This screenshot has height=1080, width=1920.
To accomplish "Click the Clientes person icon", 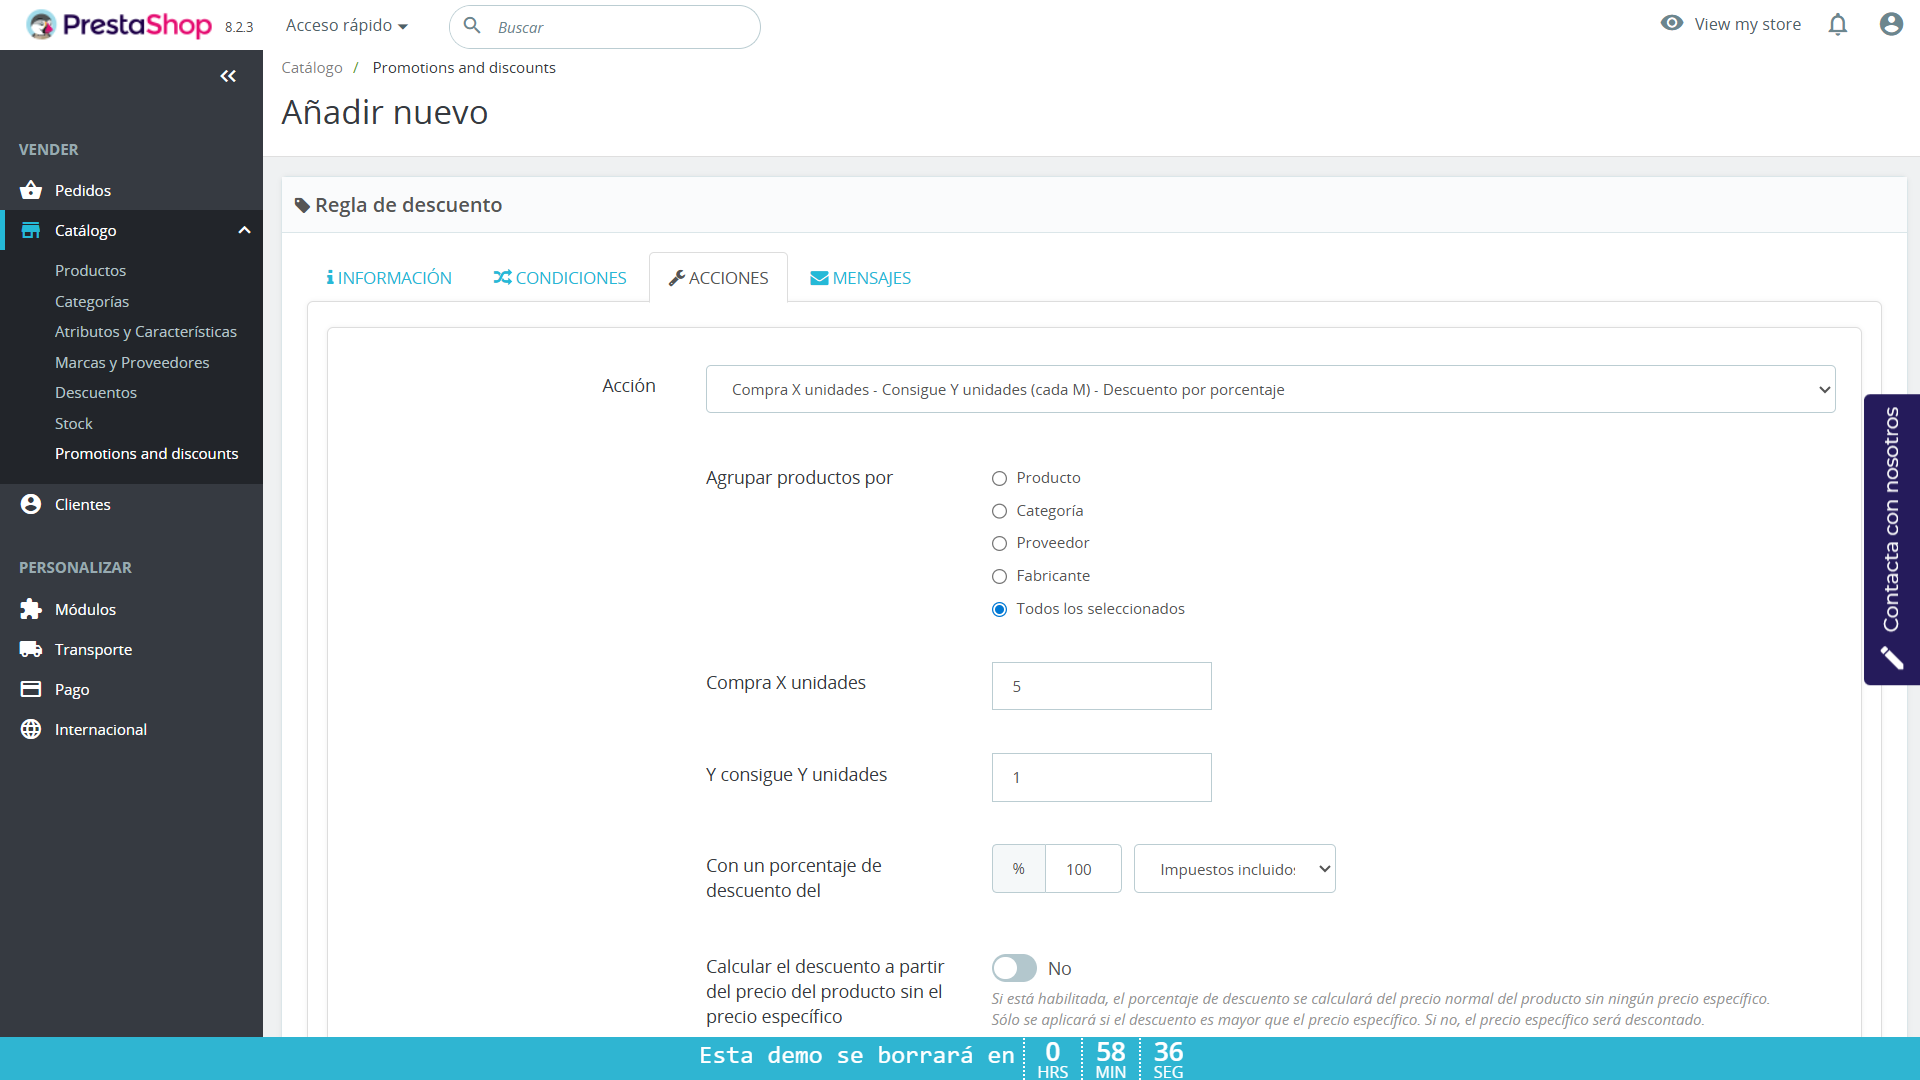I will pos(31,504).
